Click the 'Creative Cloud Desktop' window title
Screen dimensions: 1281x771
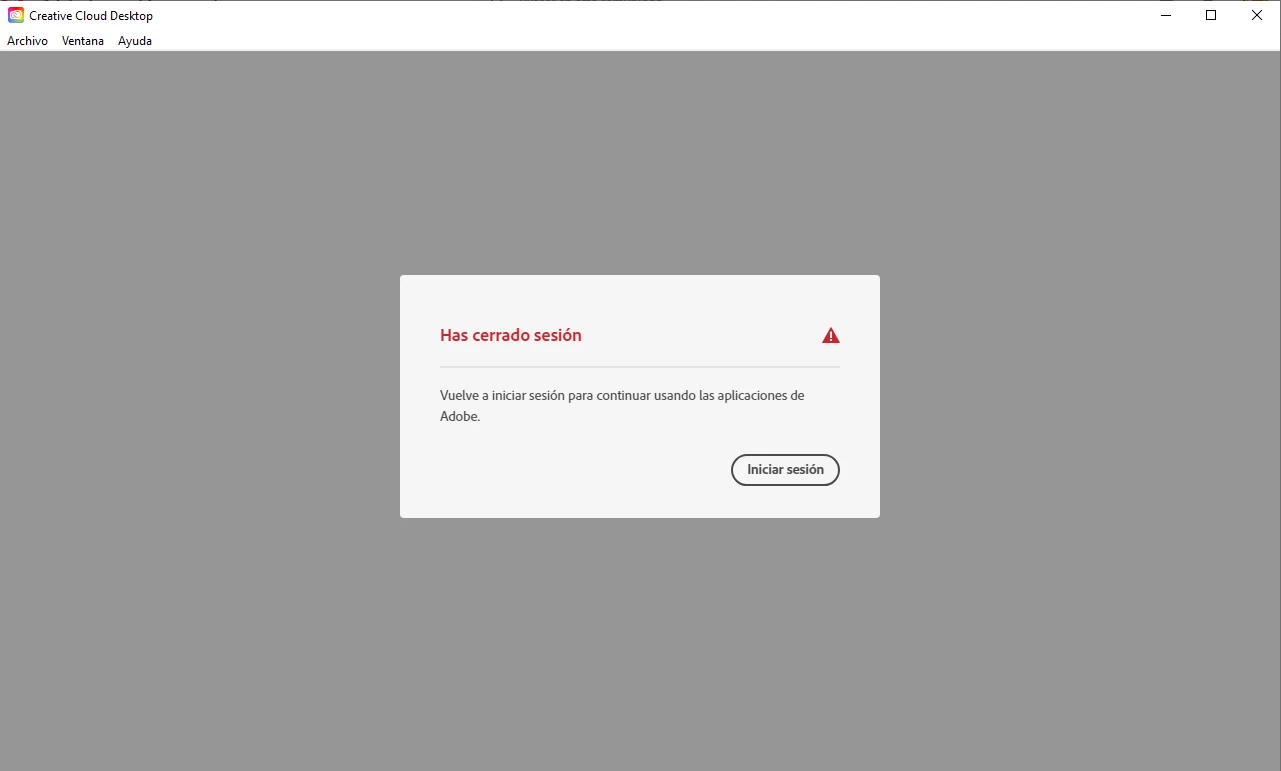point(91,16)
